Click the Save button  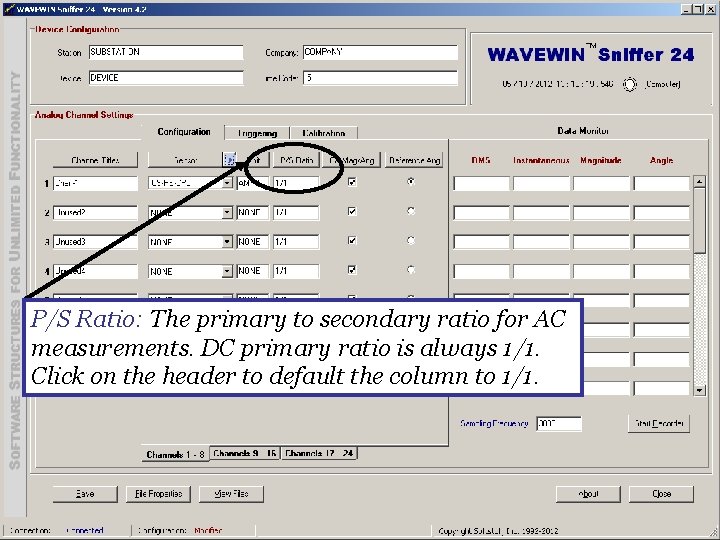tap(85, 494)
